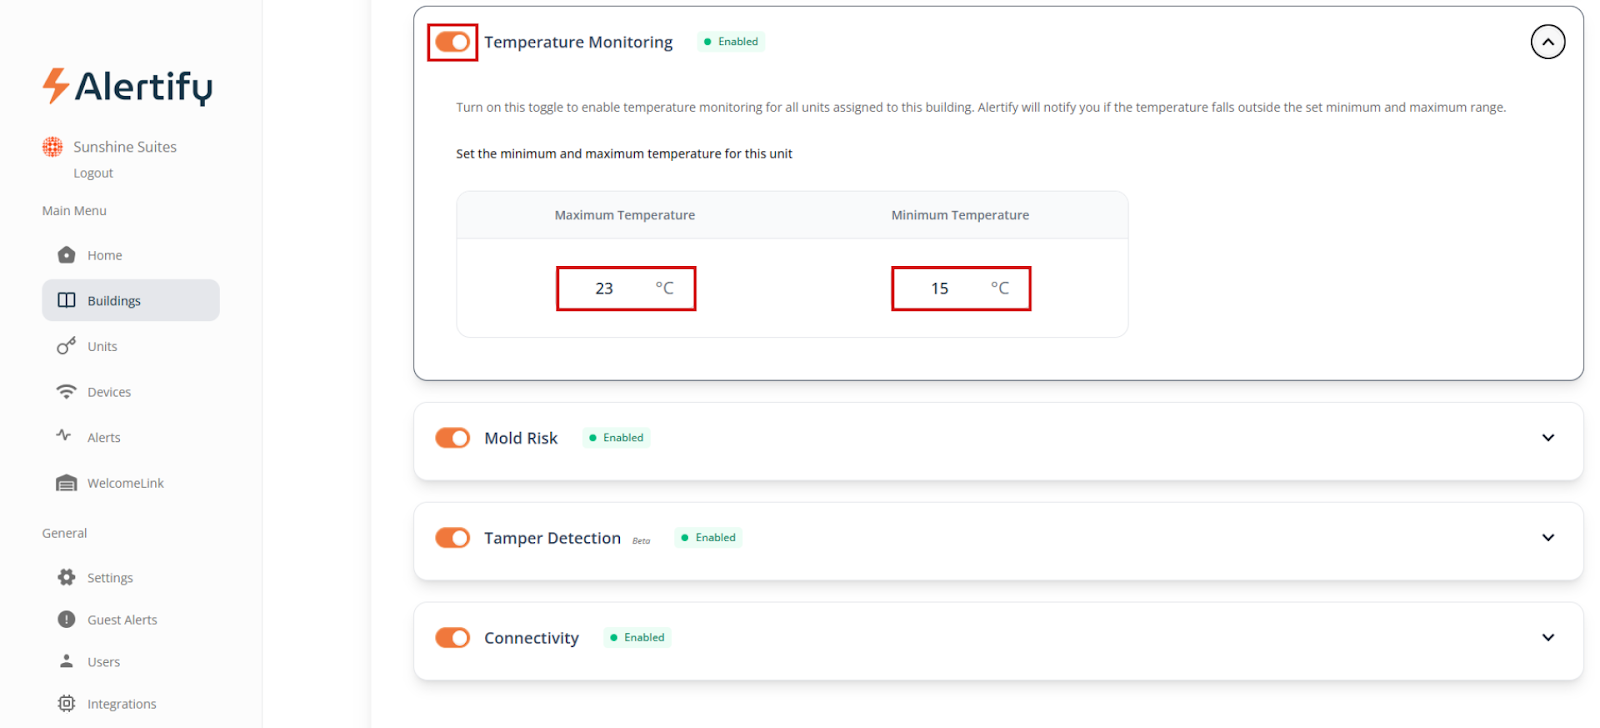Click the WelcomeLink icon in sidebar

tap(67, 483)
